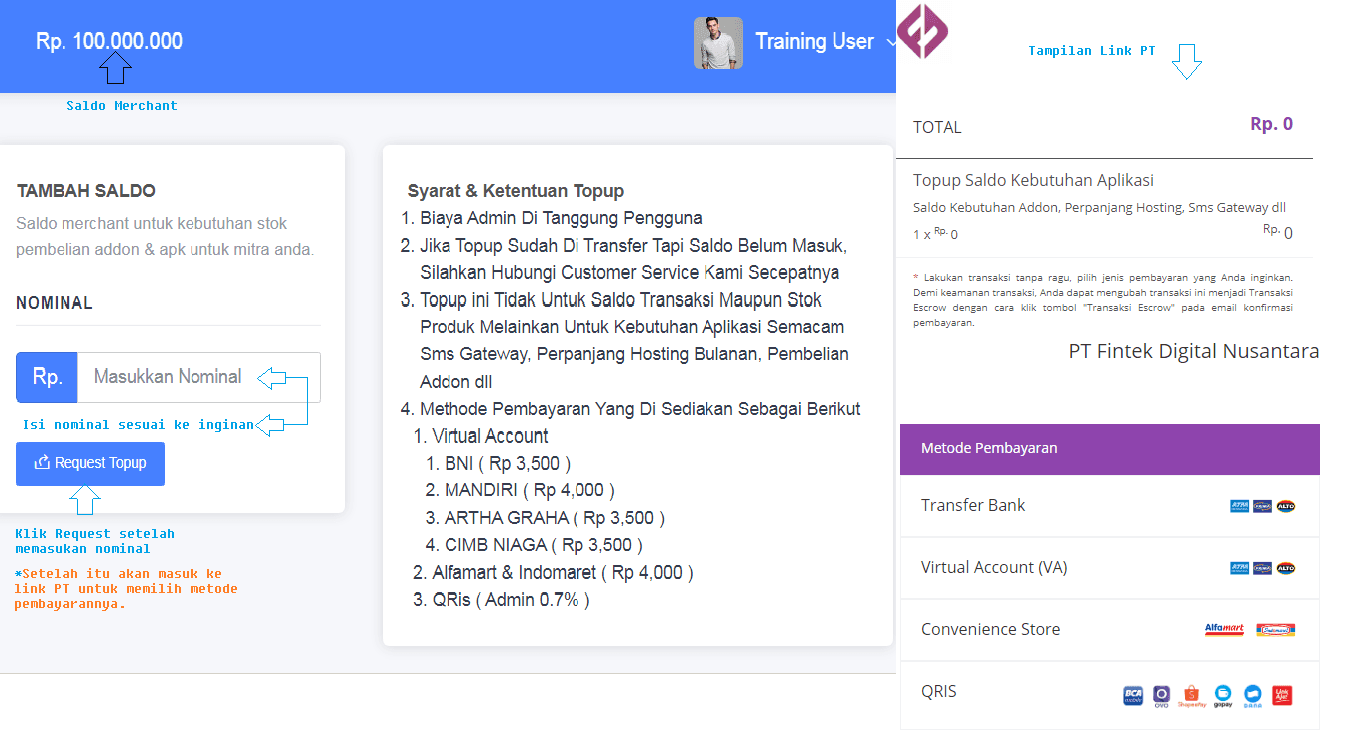The height and width of the screenshot is (734, 1350).
Task: Click ATM Bersama icon in Virtual Account row
Action: click(1240, 568)
